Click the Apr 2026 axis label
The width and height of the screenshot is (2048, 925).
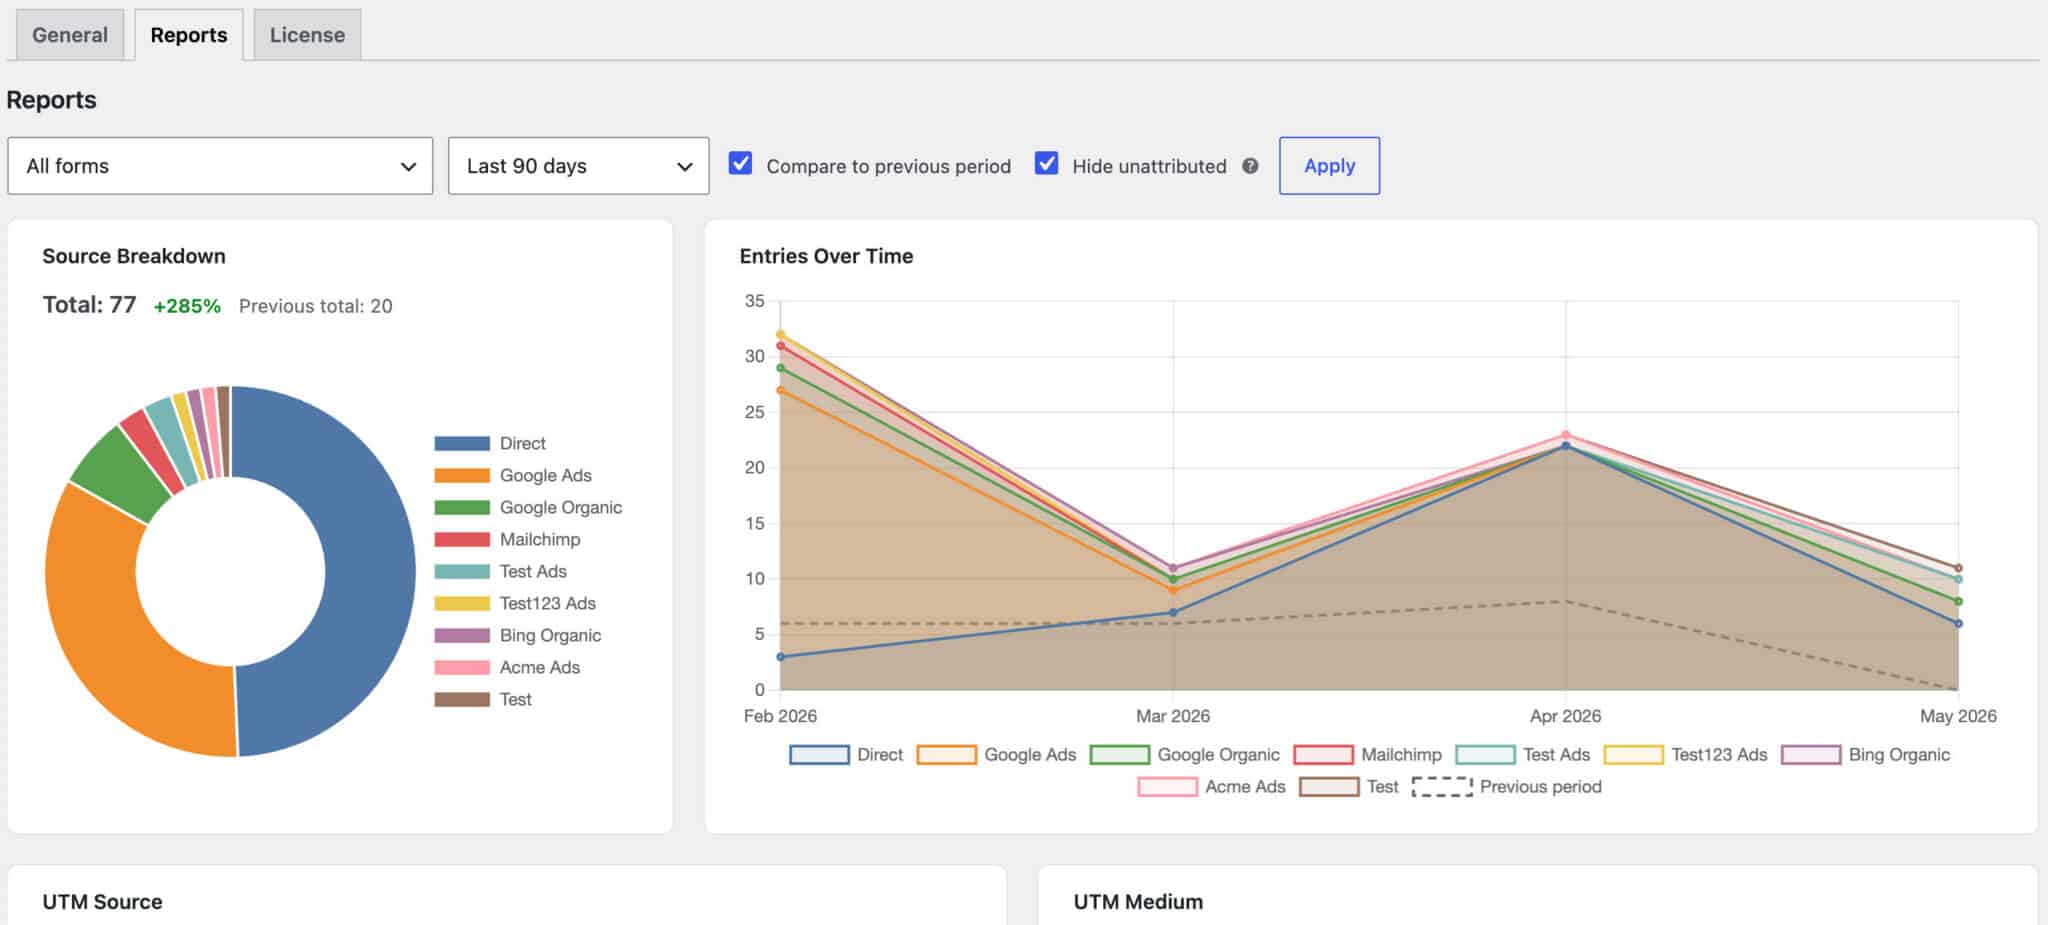click(x=1565, y=716)
